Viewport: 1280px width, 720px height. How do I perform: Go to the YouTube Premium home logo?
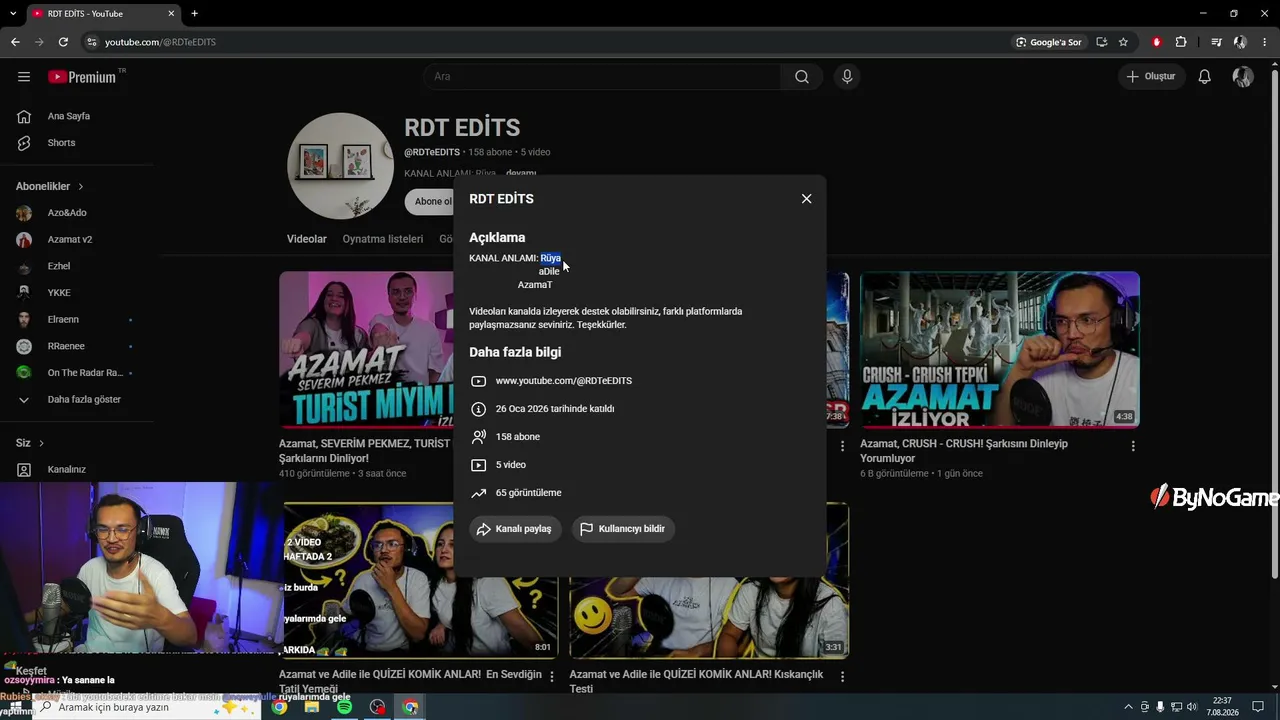point(82,77)
